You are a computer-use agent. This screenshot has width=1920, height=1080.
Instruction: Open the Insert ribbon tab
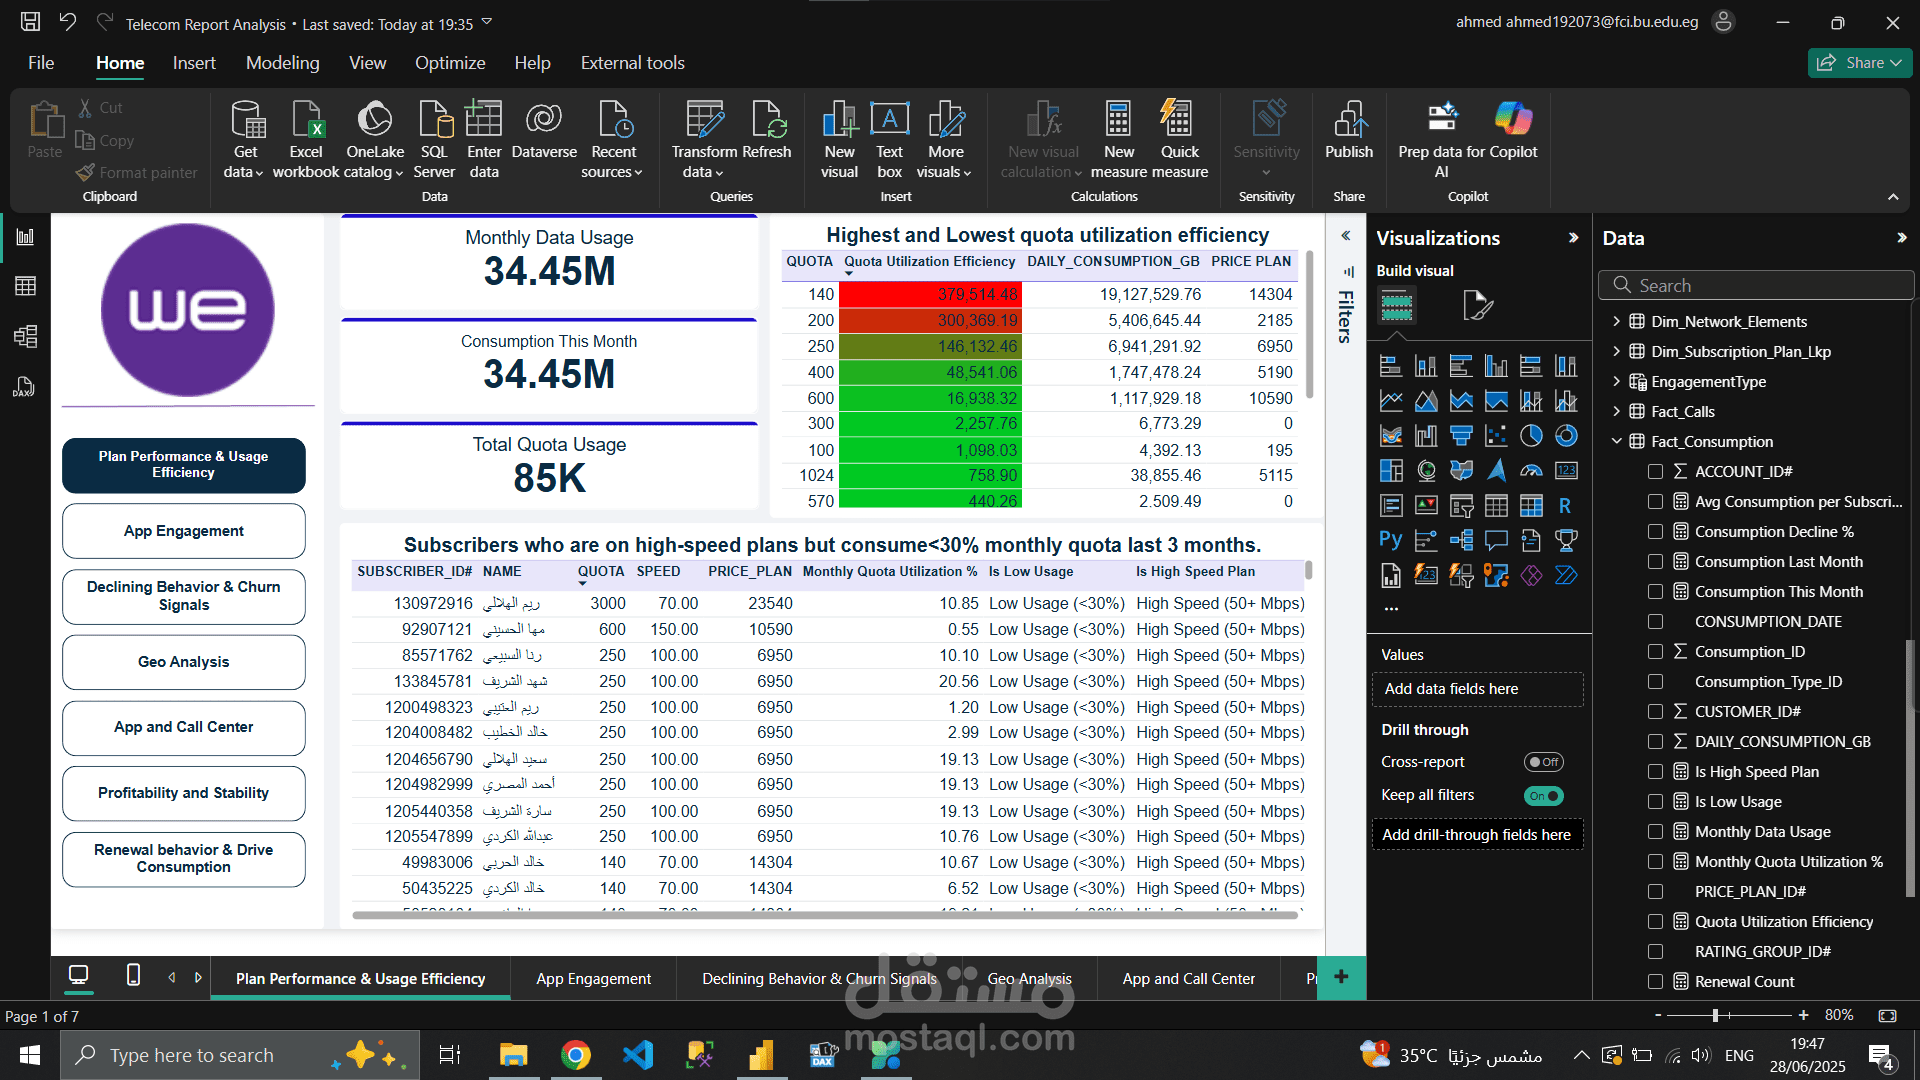click(x=194, y=63)
